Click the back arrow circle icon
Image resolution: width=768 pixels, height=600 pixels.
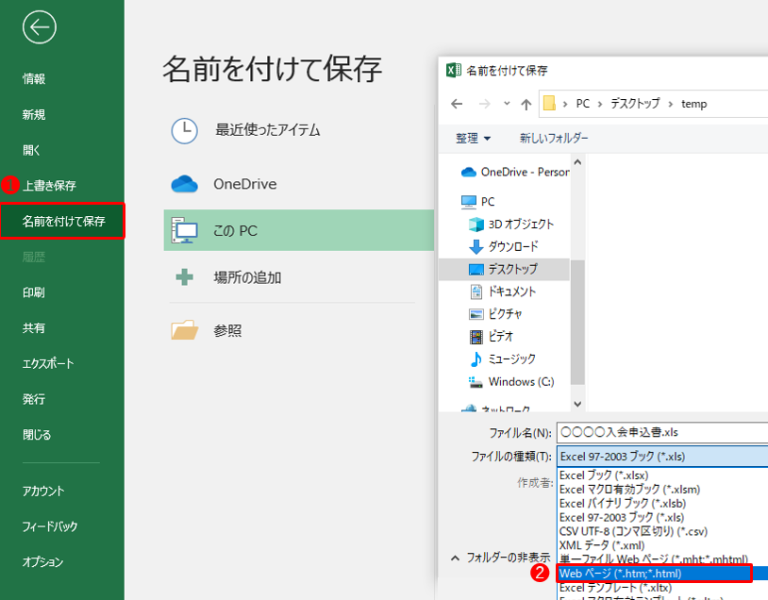pos(39,27)
